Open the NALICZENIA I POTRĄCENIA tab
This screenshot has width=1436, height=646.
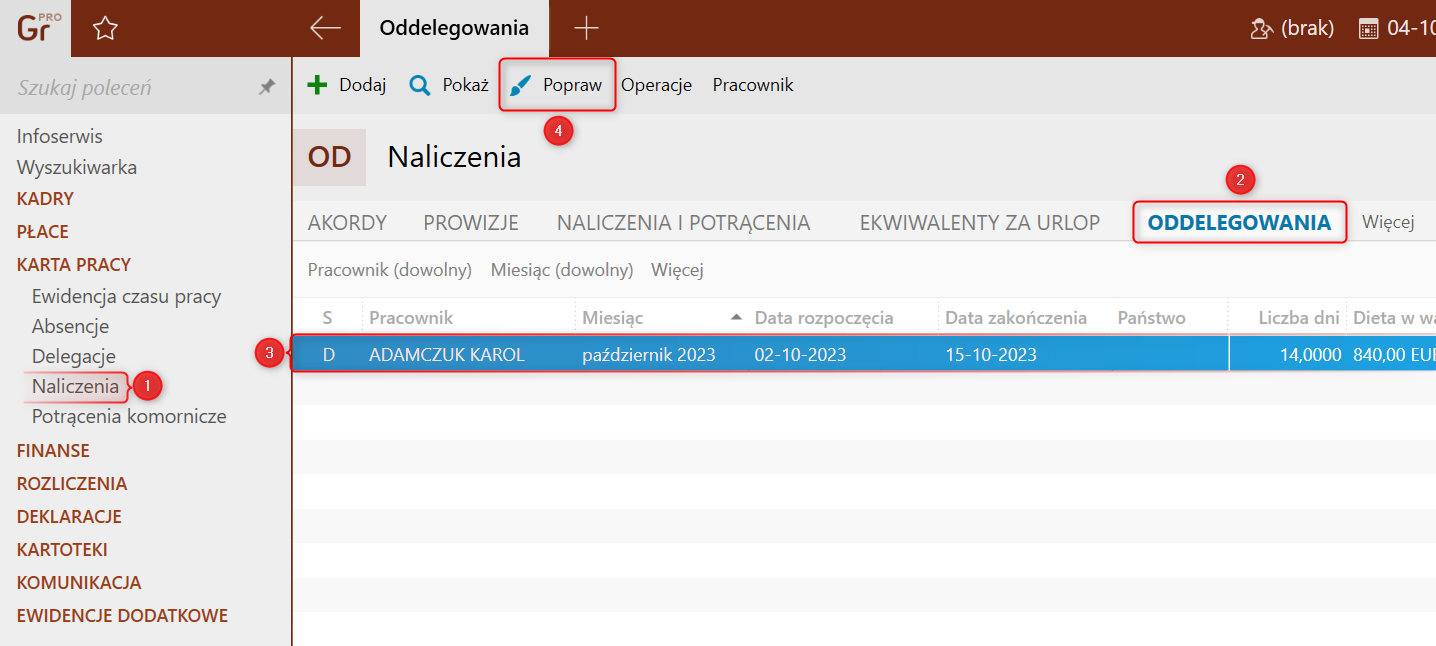[684, 223]
